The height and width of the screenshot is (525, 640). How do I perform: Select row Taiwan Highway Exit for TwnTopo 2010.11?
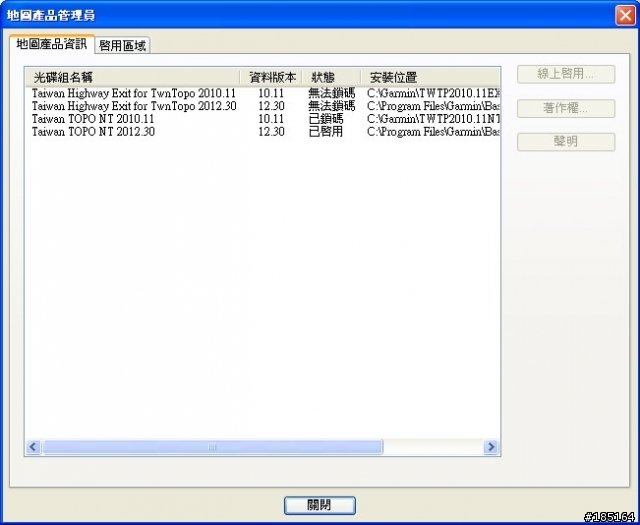(x=263, y=93)
